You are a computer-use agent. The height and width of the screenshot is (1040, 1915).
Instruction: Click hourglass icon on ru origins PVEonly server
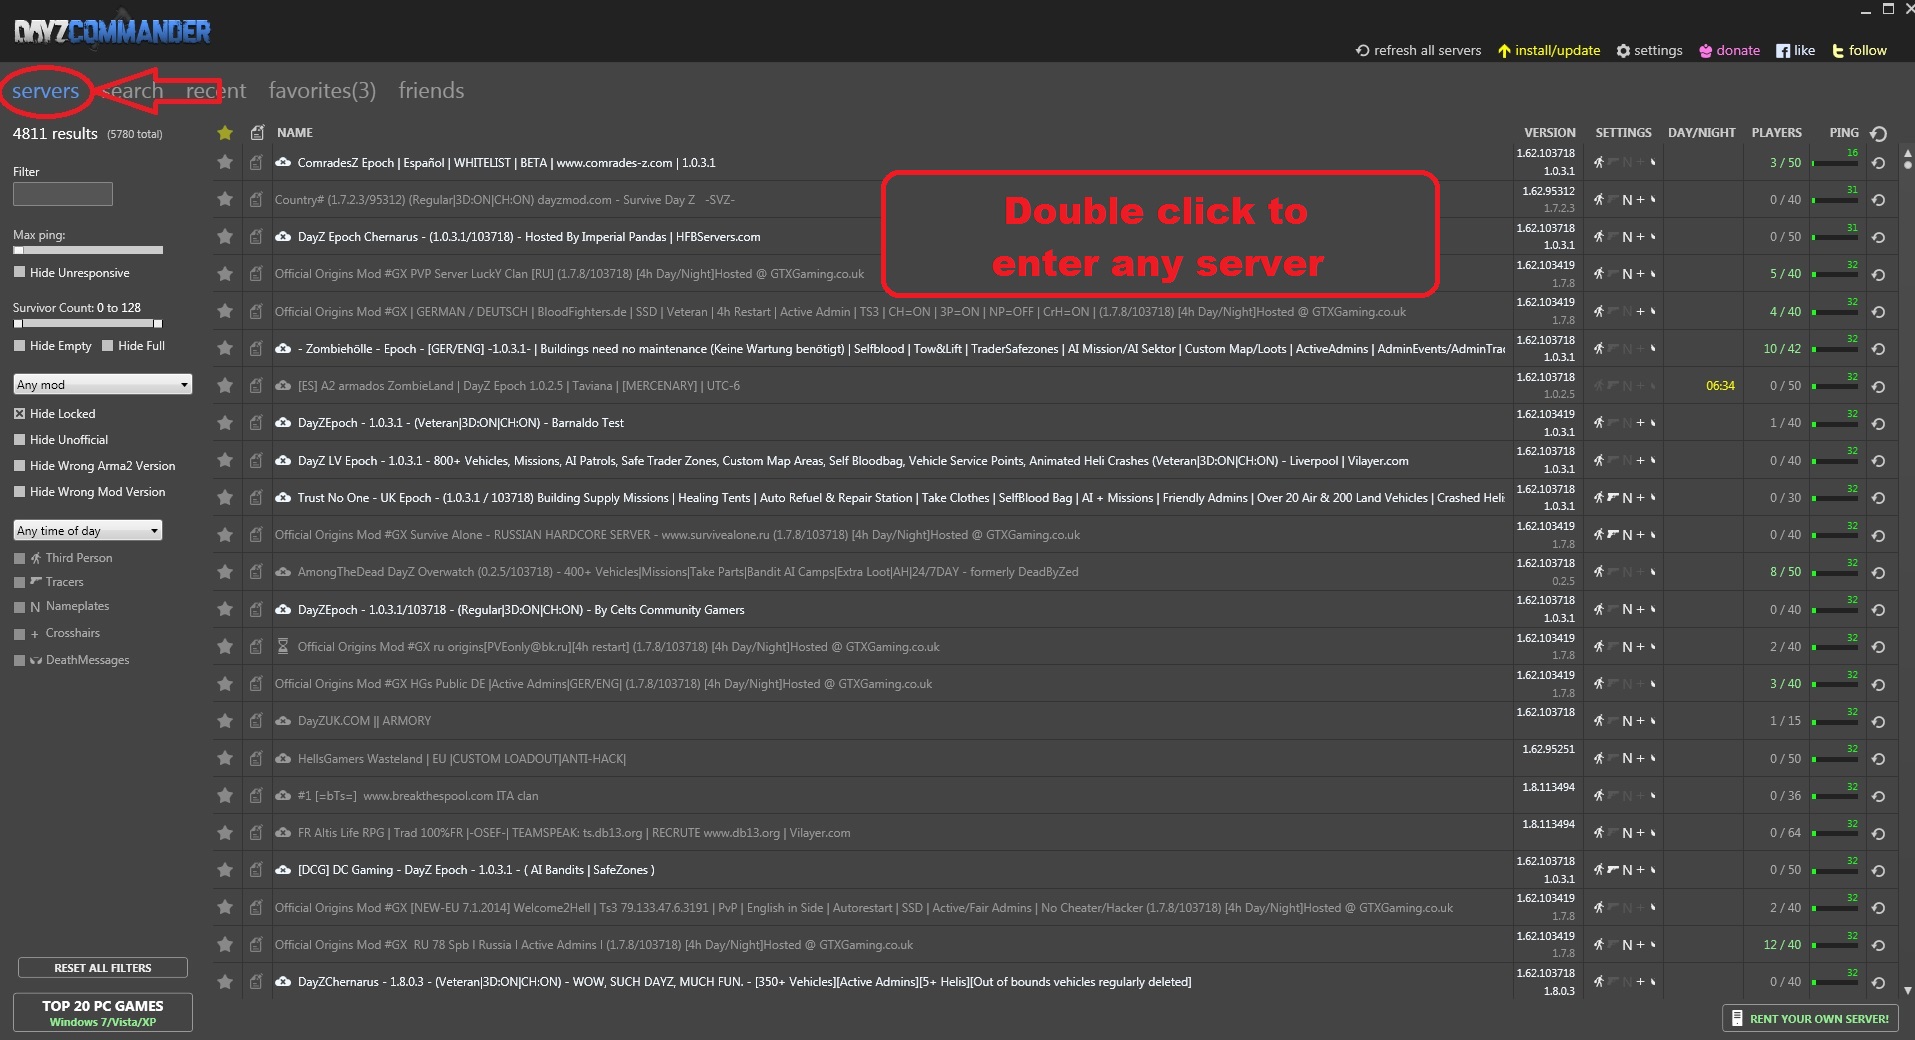coord(283,646)
